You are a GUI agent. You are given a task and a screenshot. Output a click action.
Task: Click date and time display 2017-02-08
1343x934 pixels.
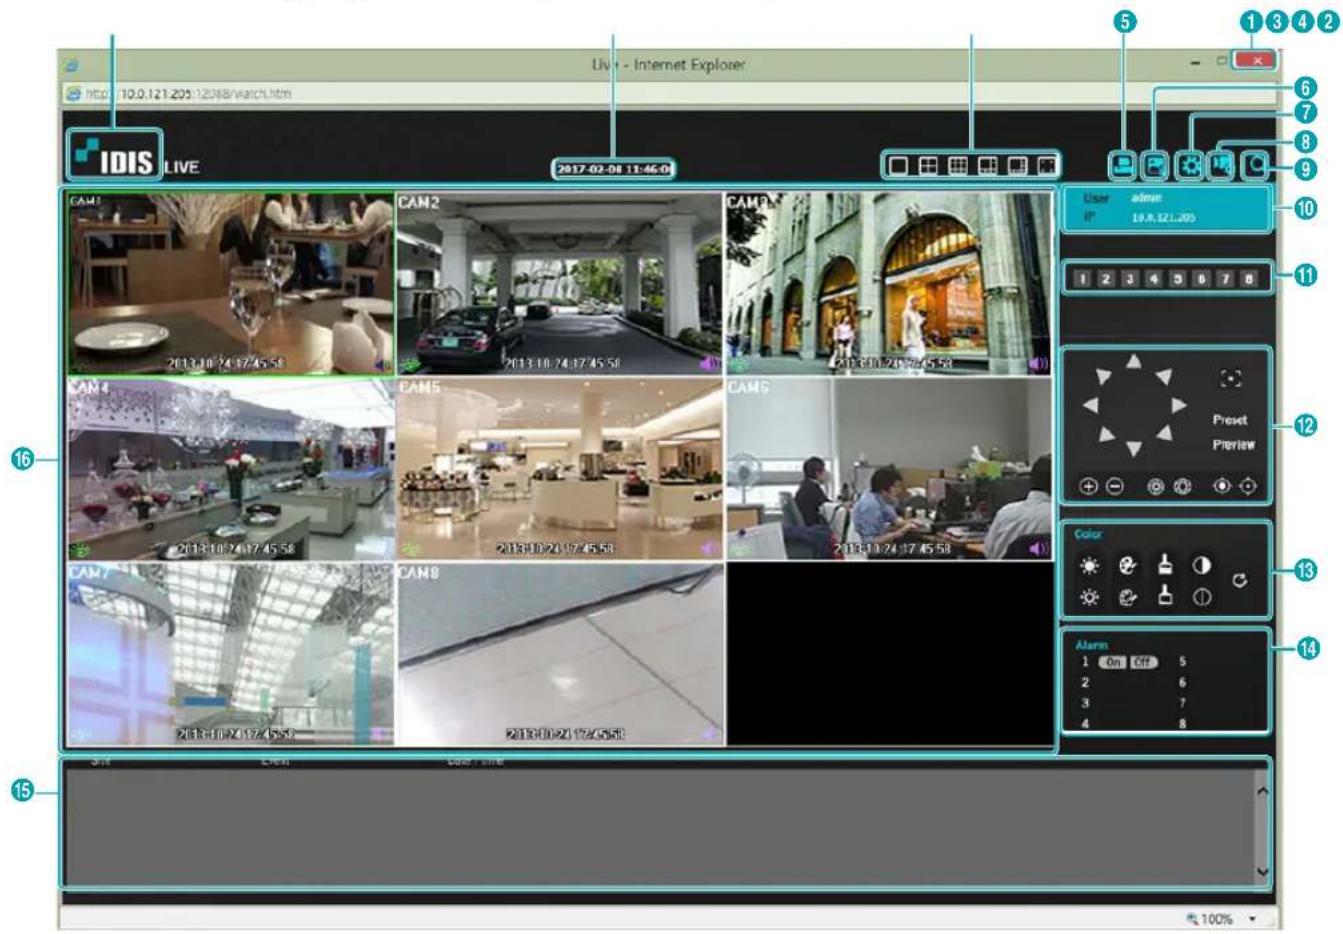pos(614,169)
